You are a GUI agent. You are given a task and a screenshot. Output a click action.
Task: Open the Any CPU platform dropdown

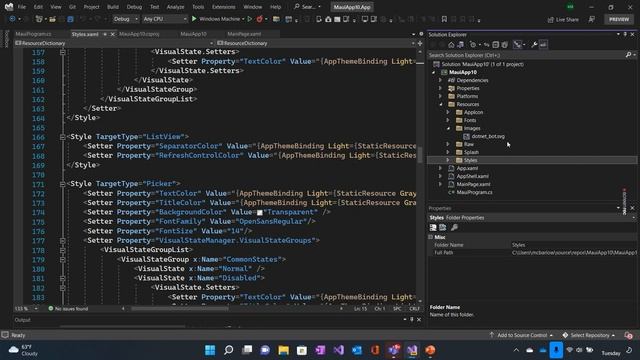click(164, 19)
